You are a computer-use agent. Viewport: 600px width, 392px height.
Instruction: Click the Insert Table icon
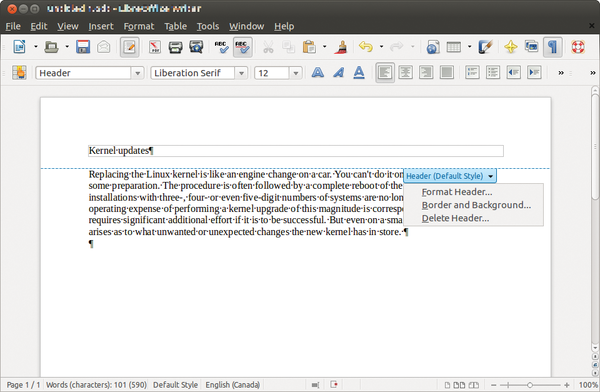coord(454,47)
